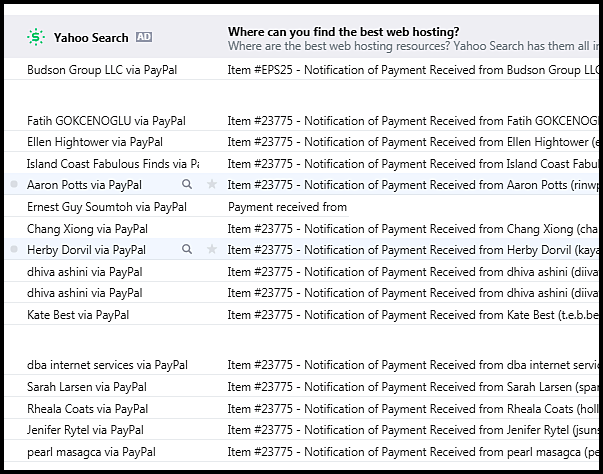The image size is (603, 474).
Task: Open subject mentioning Aaron Potts payment
Action: [x=413, y=185]
